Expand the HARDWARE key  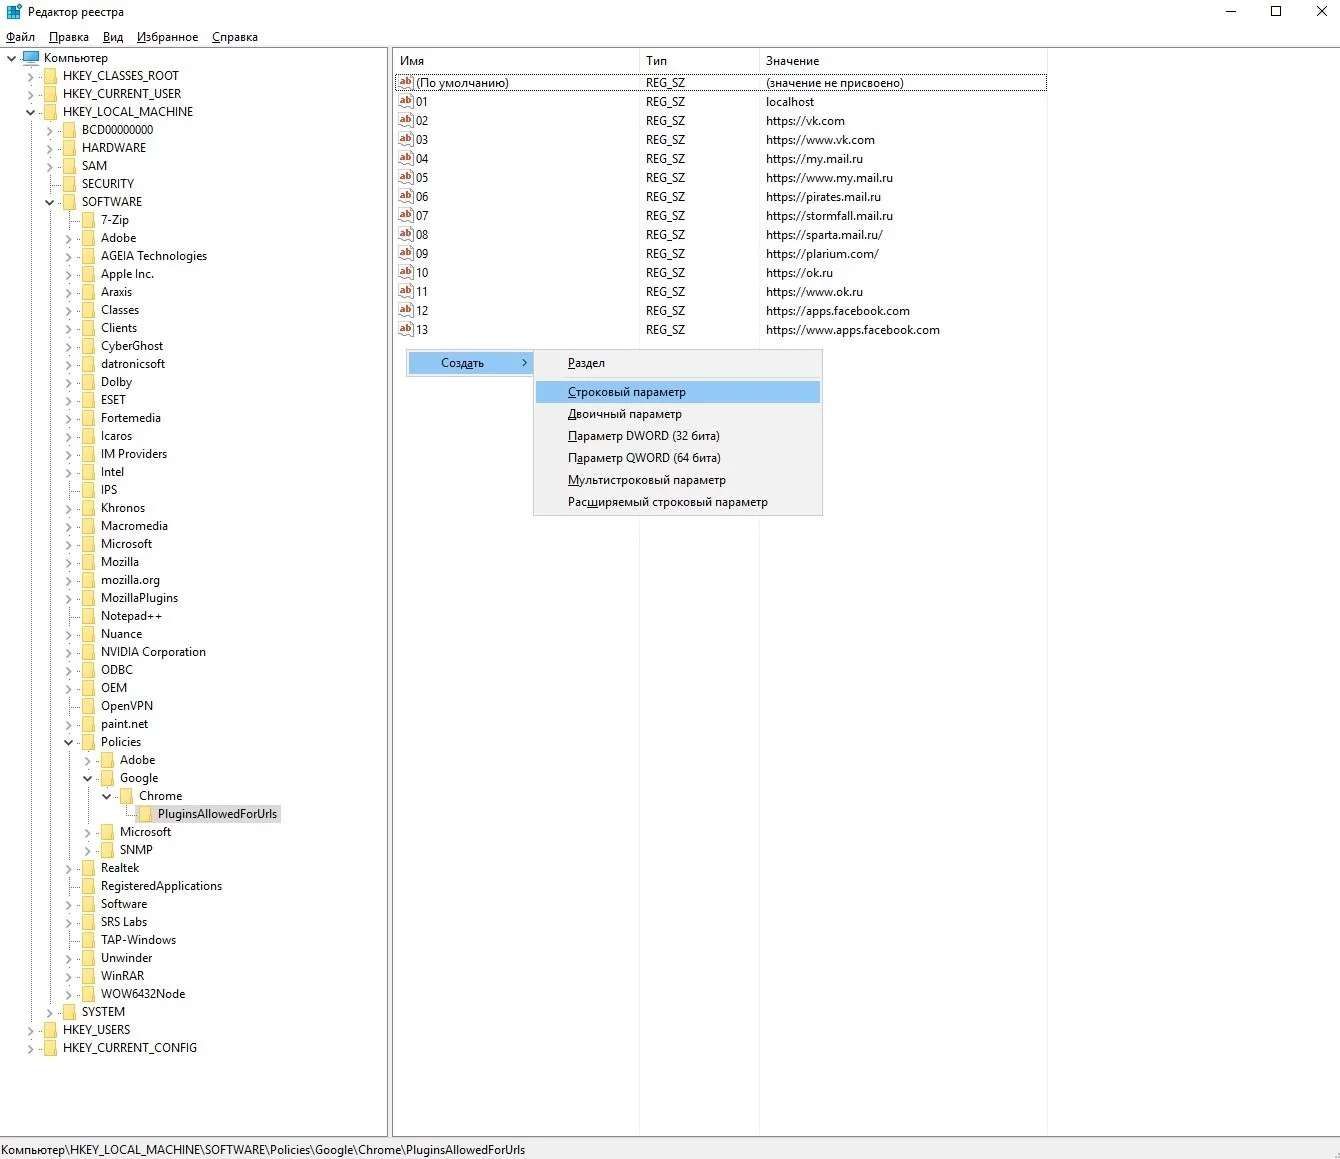click(x=49, y=148)
